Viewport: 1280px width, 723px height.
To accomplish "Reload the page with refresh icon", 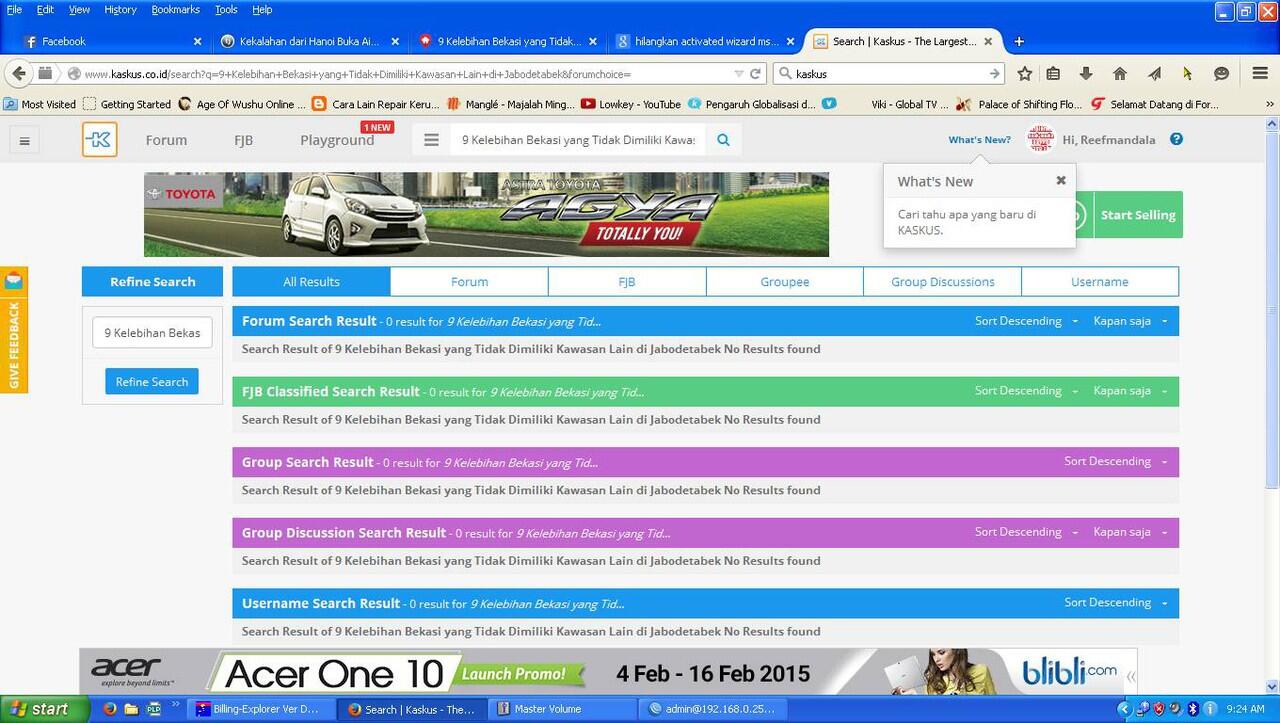I will pos(756,73).
